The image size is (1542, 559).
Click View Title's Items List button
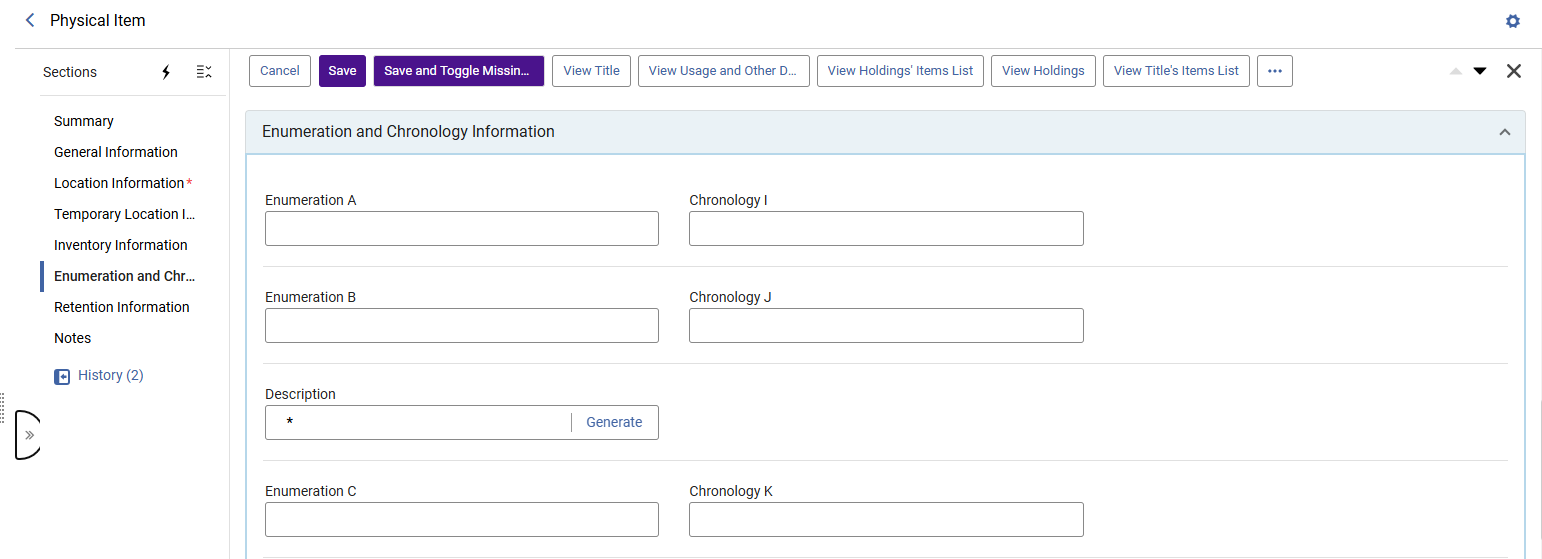(x=1176, y=71)
